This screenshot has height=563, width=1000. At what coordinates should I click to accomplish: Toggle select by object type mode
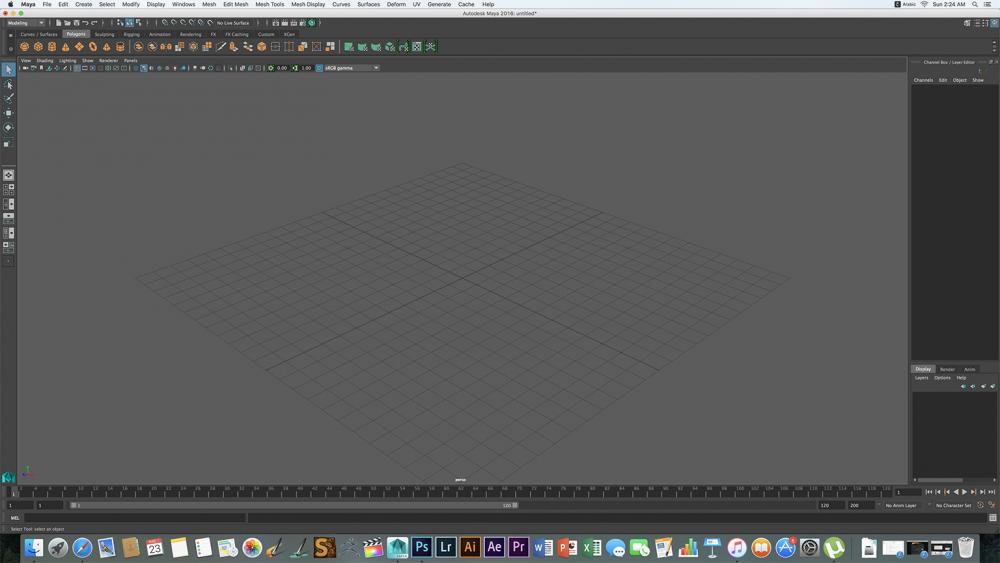tap(129, 23)
